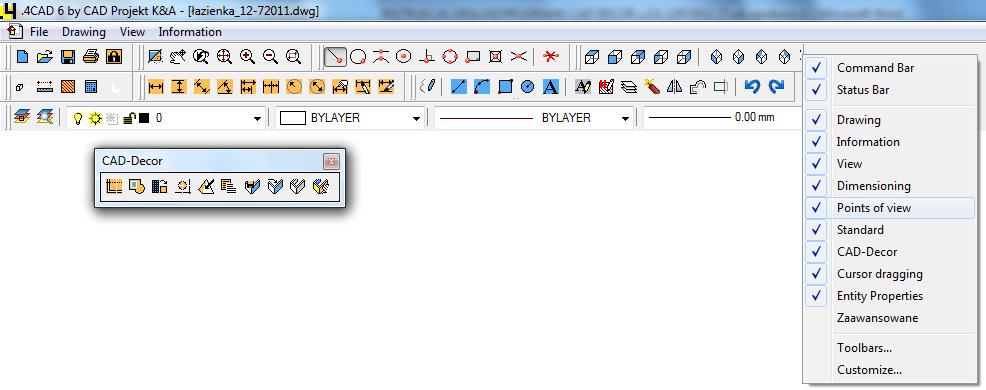Image resolution: width=986 pixels, height=390 pixels.
Task: Uncheck View toolbar entry
Action: (x=889, y=164)
